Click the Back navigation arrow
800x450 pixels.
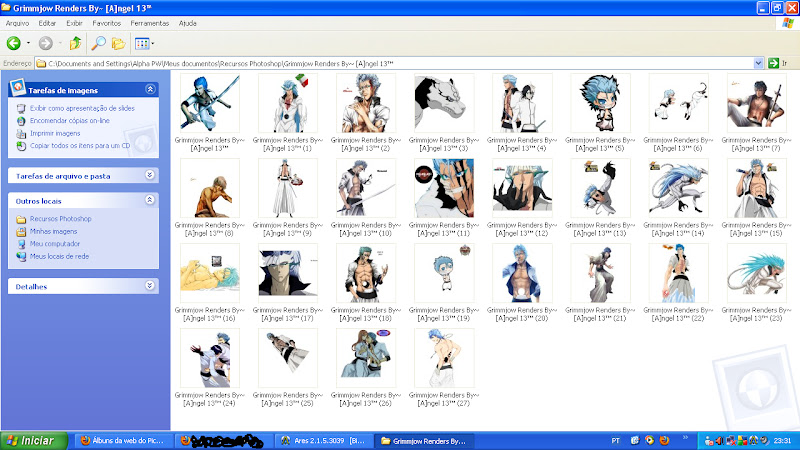(14, 43)
